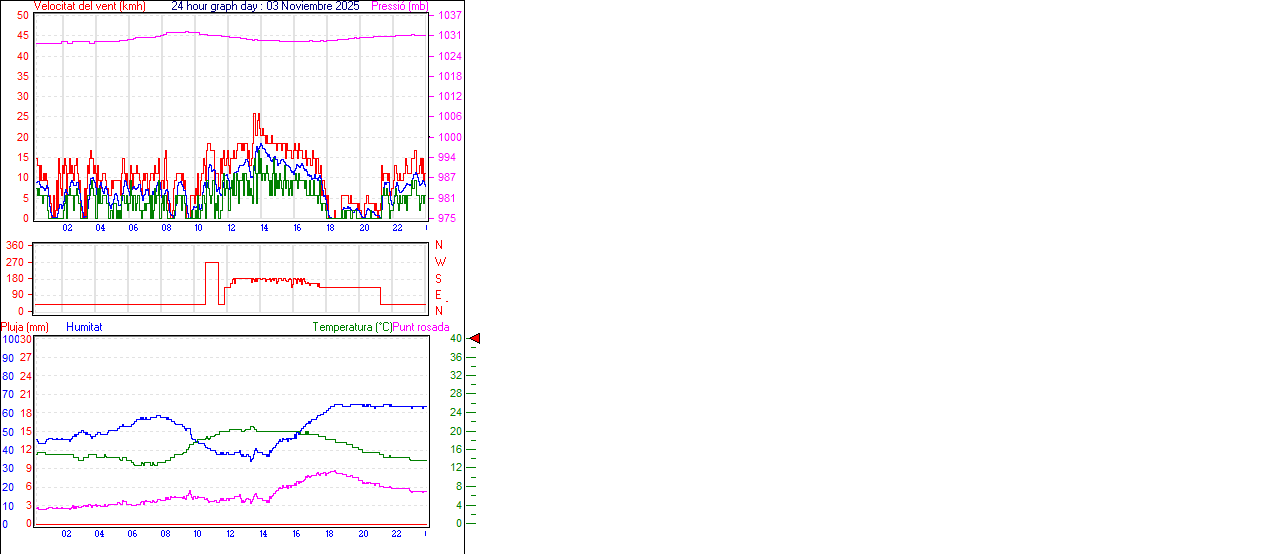Click the red triangle marker beside temperature axis

pyautogui.click(x=475, y=339)
